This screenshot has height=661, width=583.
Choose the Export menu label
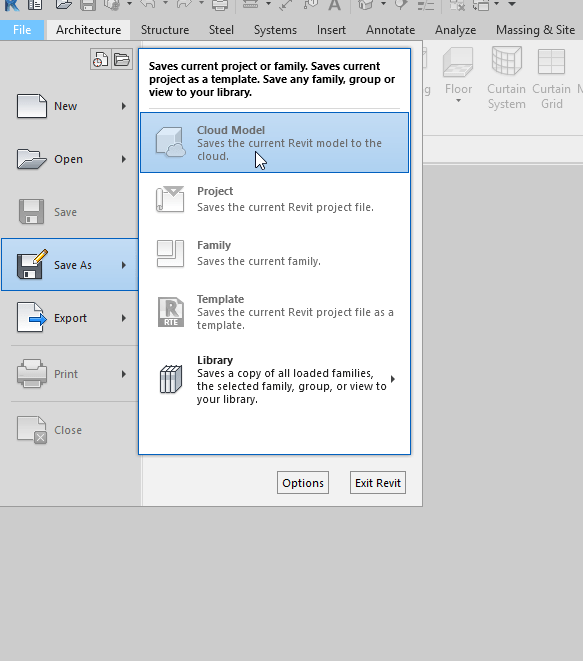70,318
